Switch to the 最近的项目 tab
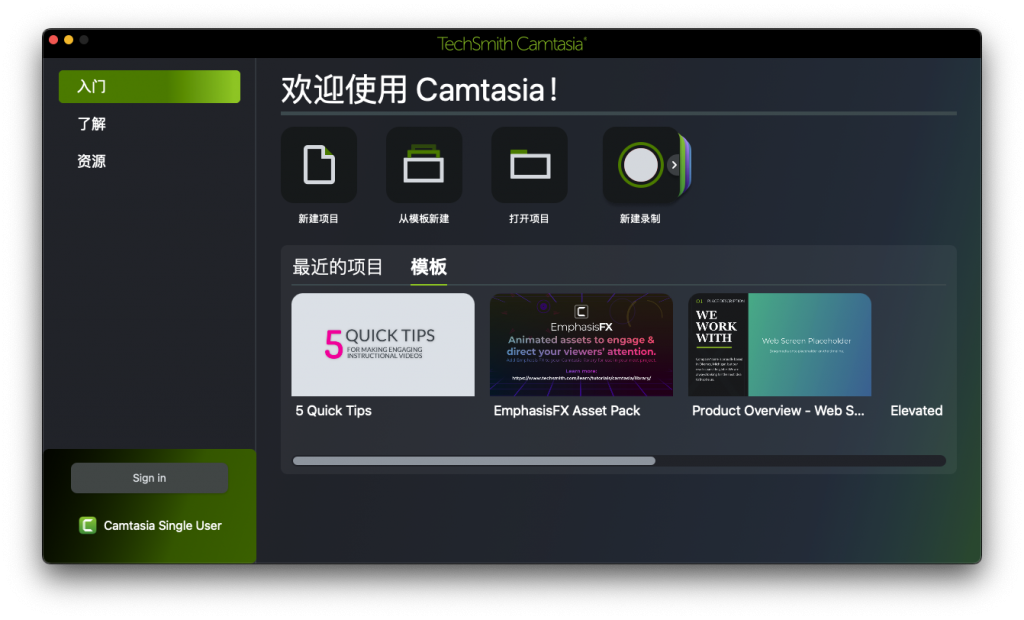Screen dimensions: 1024x620 pyautogui.click(x=337, y=267)
